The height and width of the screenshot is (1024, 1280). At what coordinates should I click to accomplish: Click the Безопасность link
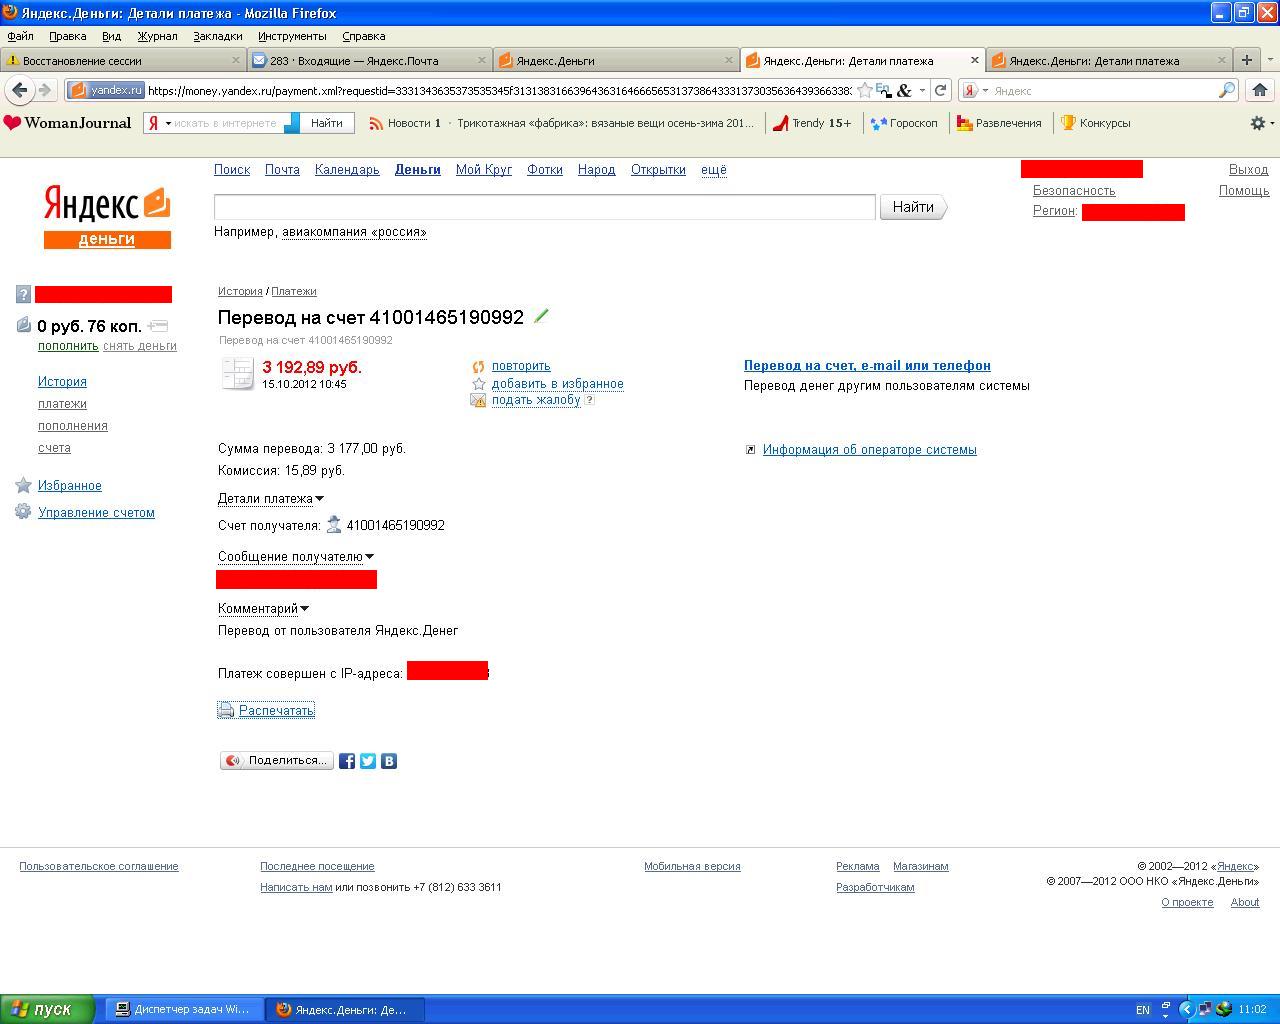coord(1074,191)
